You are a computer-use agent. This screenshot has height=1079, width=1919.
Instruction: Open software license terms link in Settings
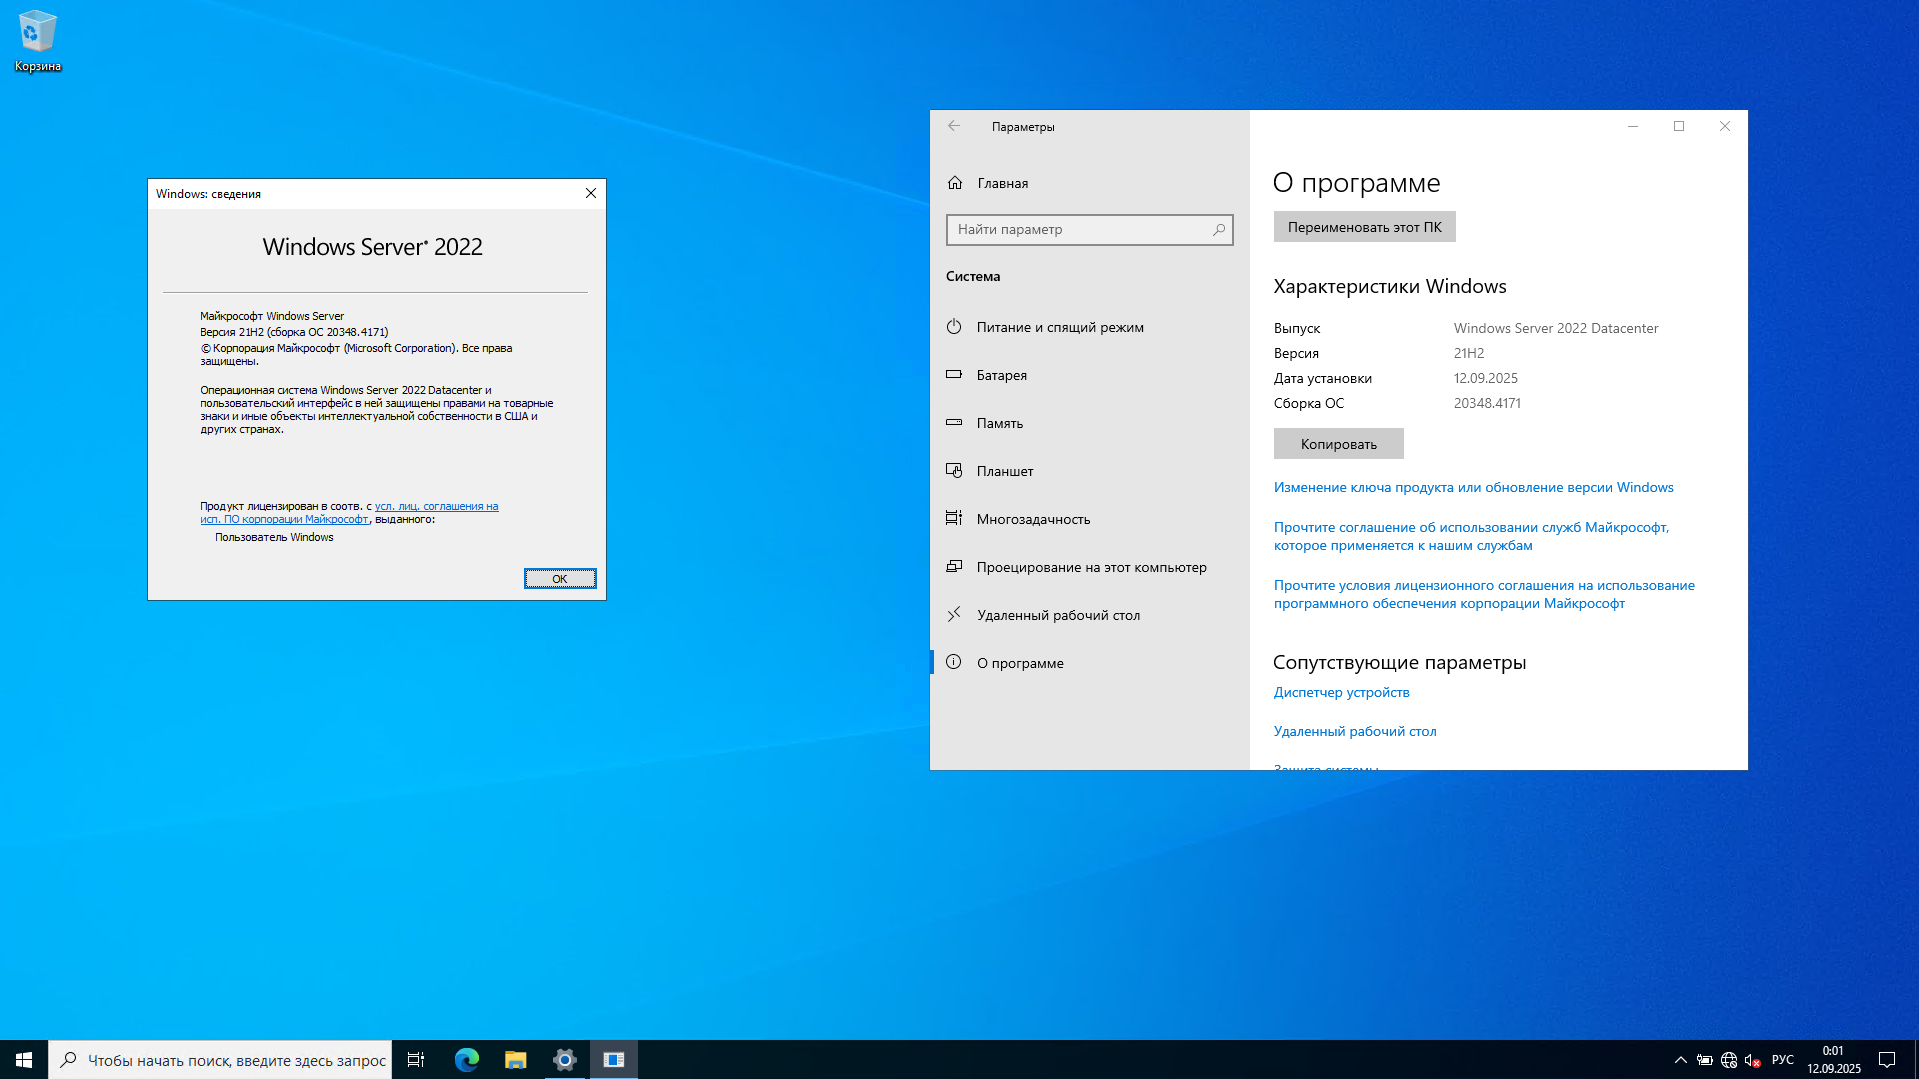1484,594
